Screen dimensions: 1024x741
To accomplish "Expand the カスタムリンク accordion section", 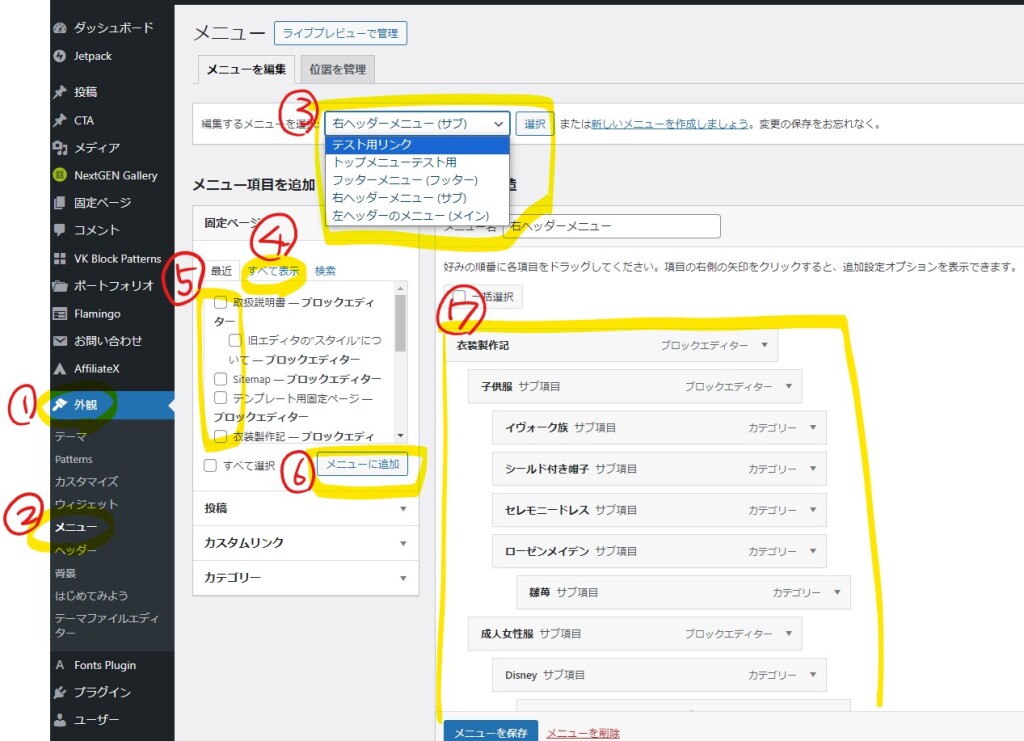I will pyautogui.click(x=305, y=543).
